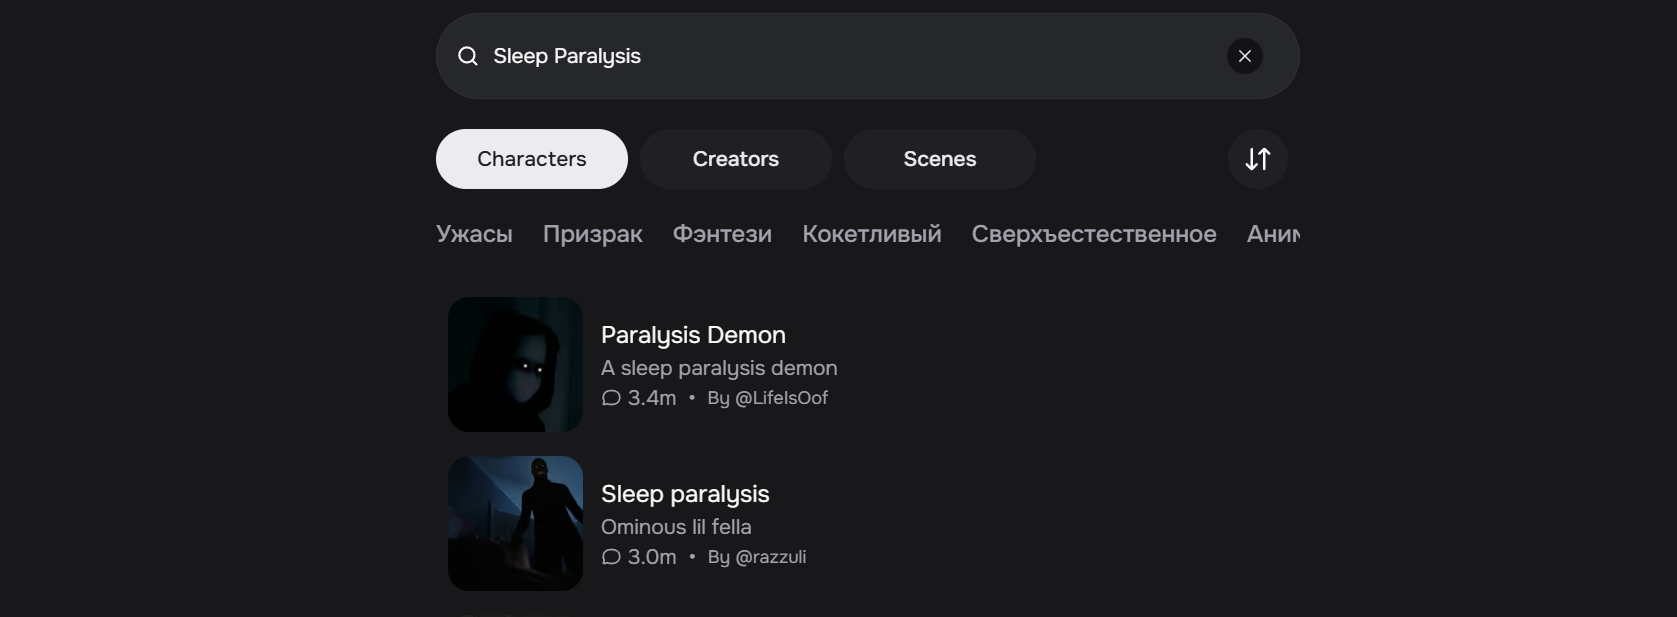Switch to the Creators tab

click(736, 159)
